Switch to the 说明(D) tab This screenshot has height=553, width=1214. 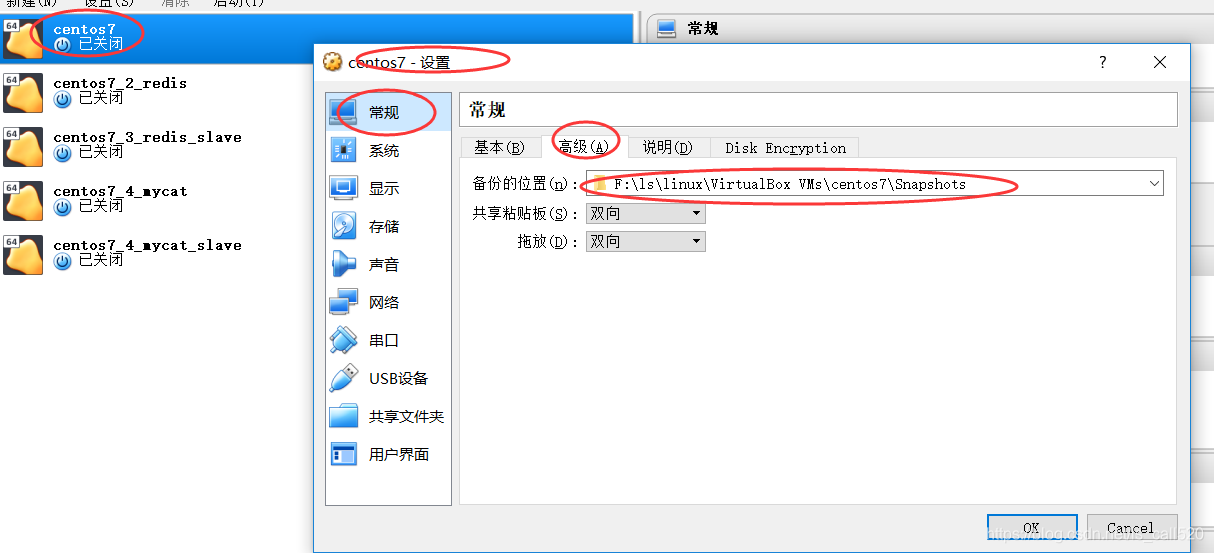click(667, 148)
